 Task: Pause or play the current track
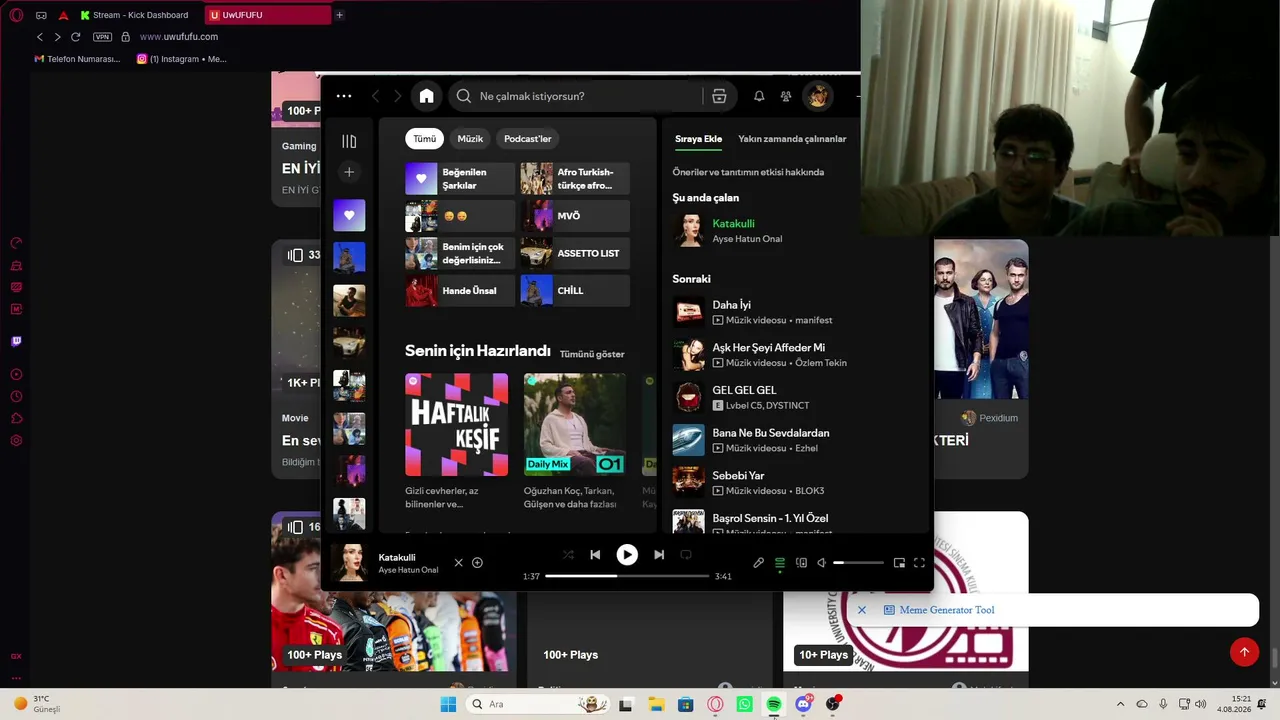tap(627, 554)
